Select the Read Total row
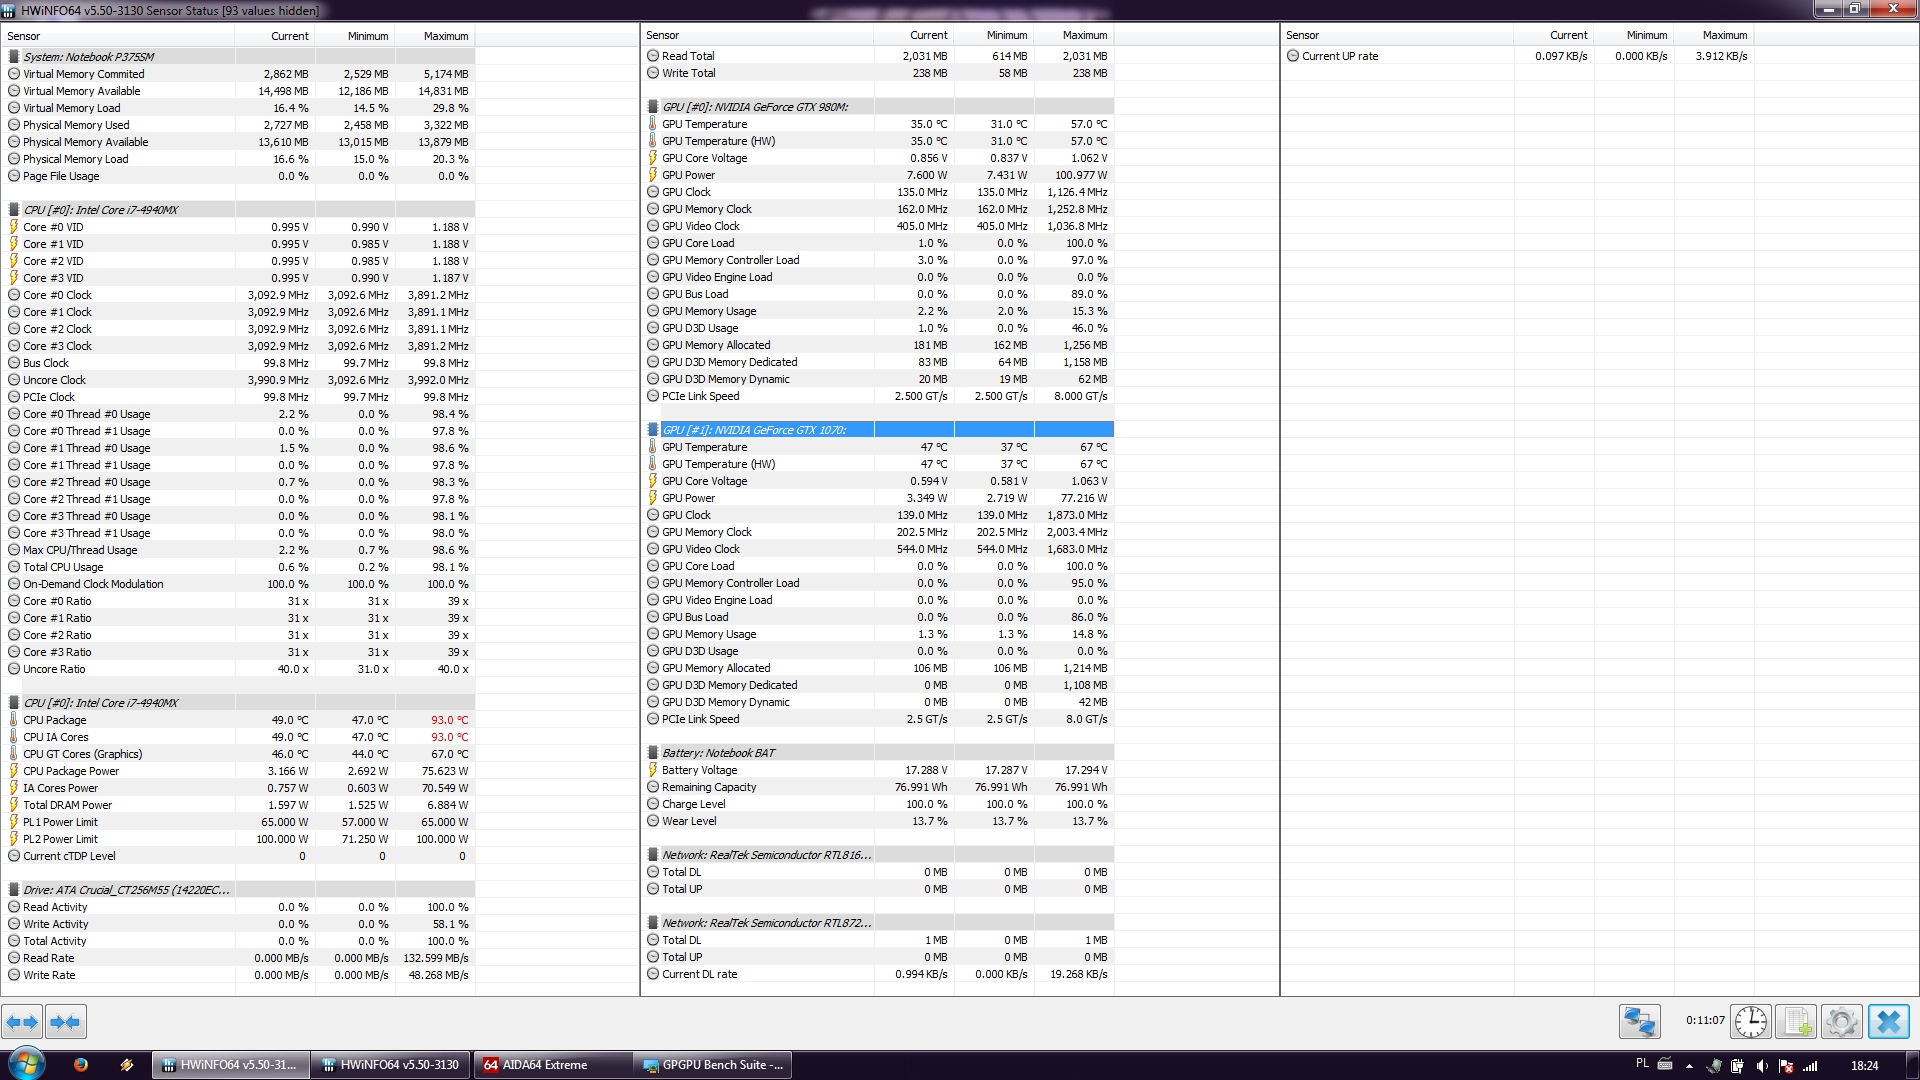 [878, 56]
